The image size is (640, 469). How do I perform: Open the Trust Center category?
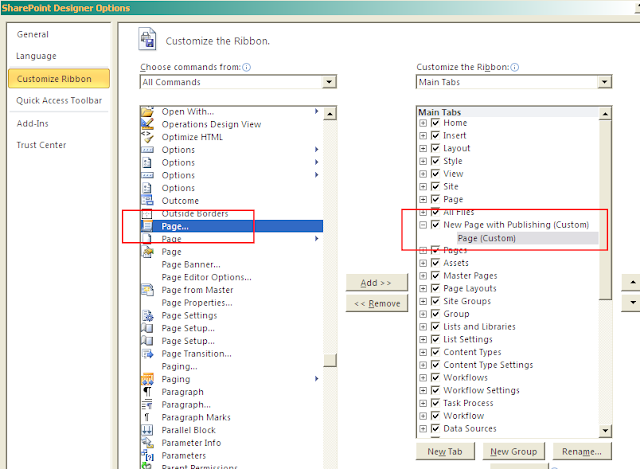click(x=41, y=145)
